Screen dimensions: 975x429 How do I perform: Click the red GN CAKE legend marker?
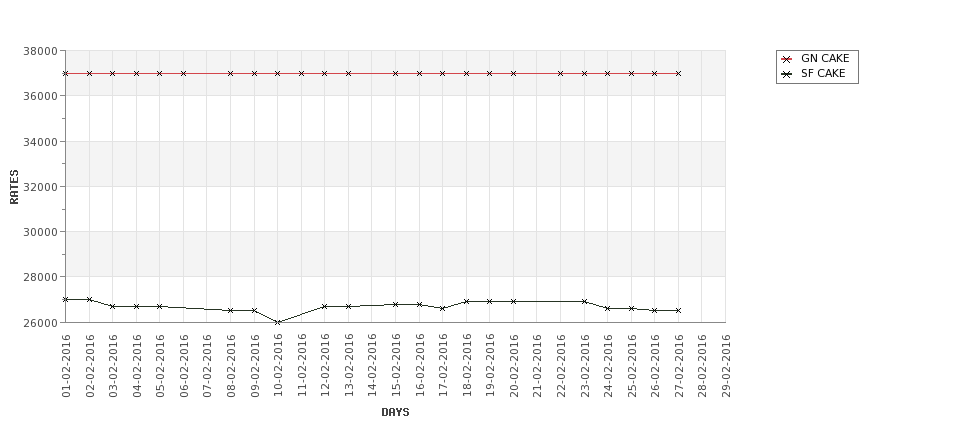pos(787,59)
